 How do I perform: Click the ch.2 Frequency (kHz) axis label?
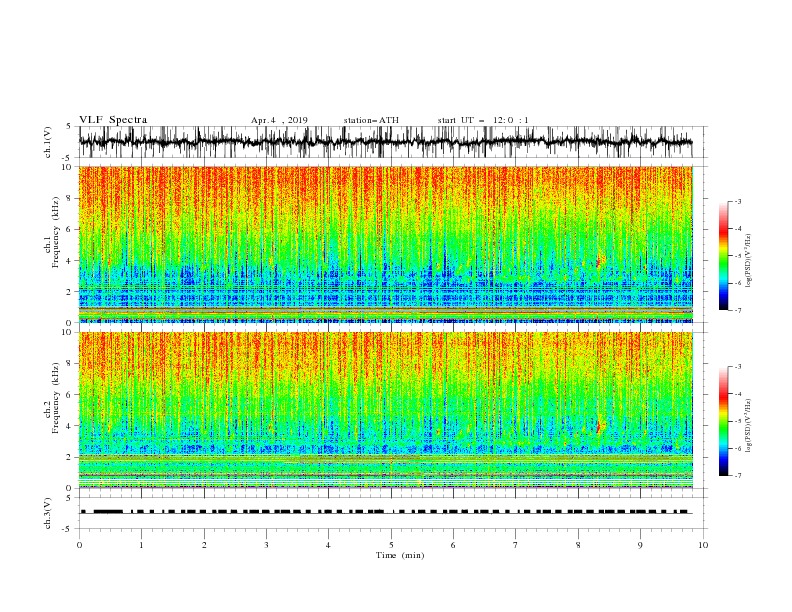pos(52,398)
